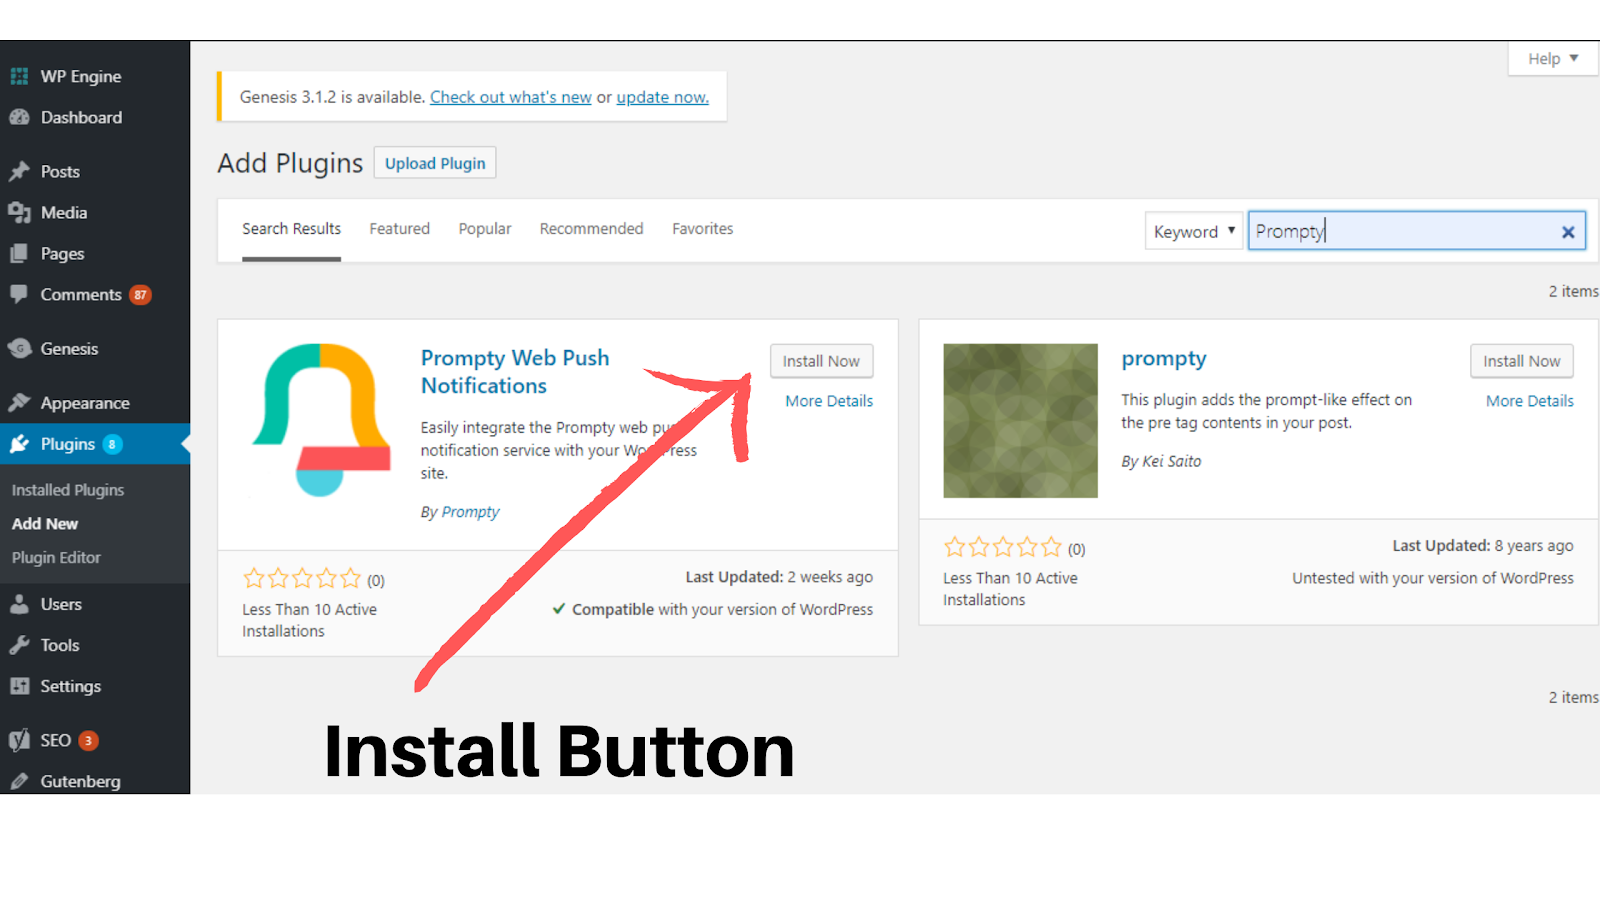Click the Comments speech bubble icon
Screen dimensions: 1600x900
[x=19, y=294]
